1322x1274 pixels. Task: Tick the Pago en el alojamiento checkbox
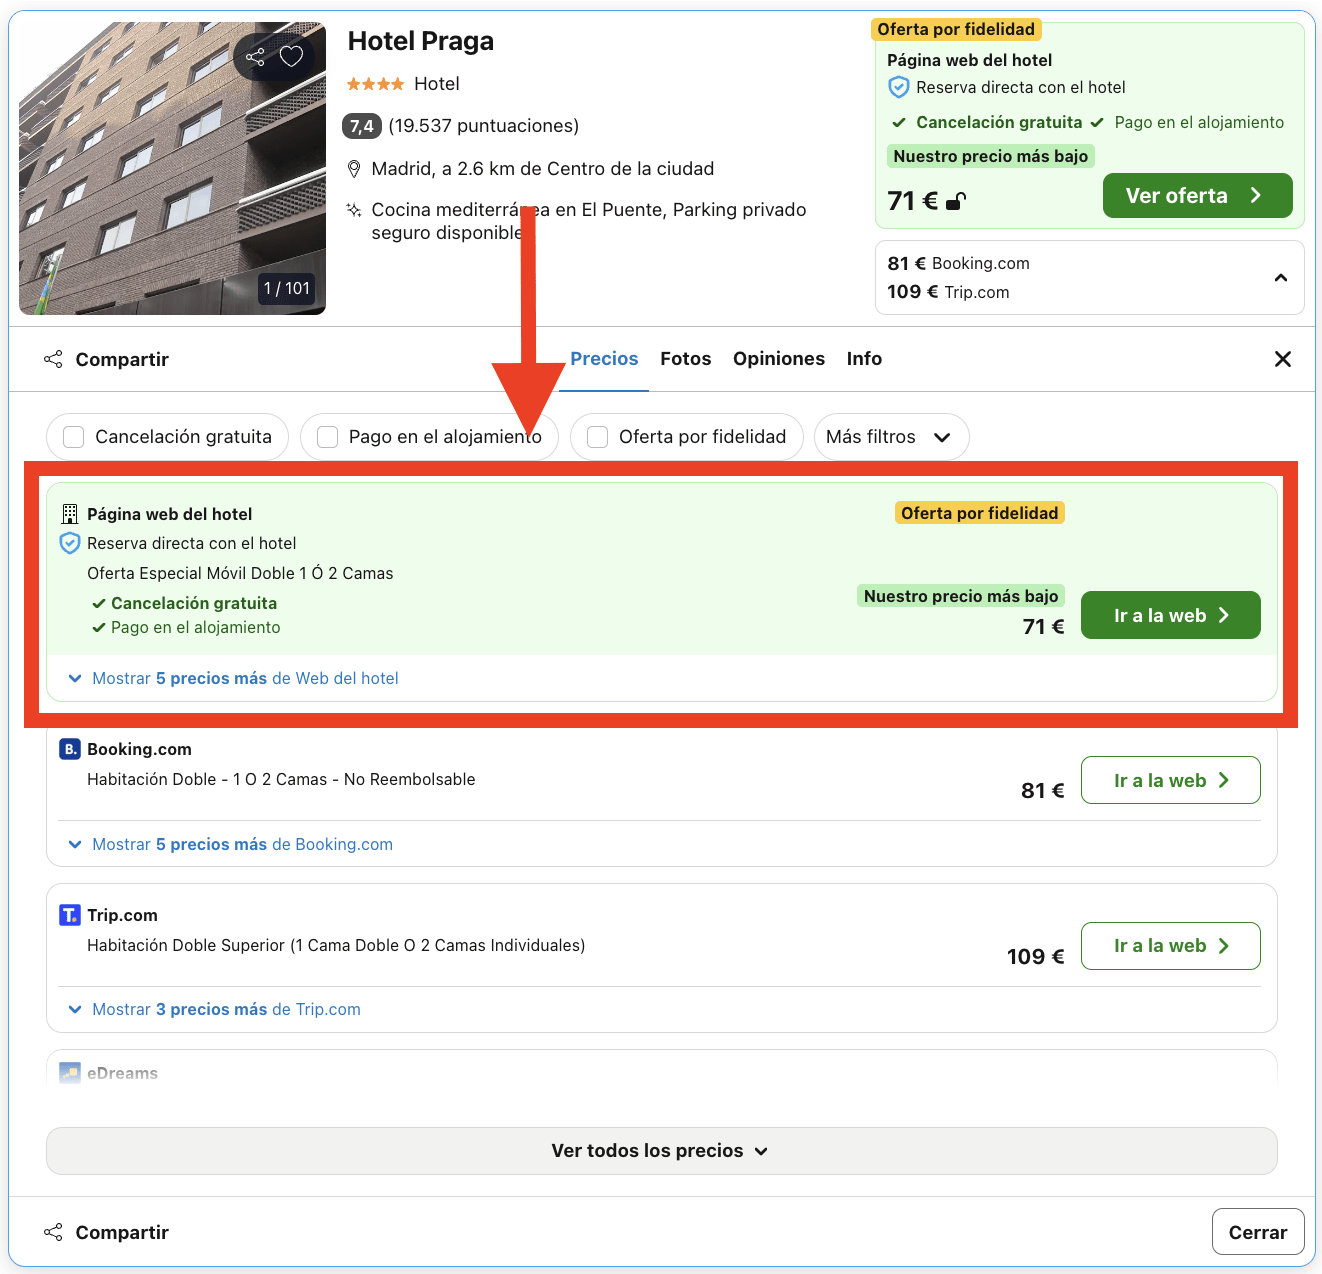[327, 437]
